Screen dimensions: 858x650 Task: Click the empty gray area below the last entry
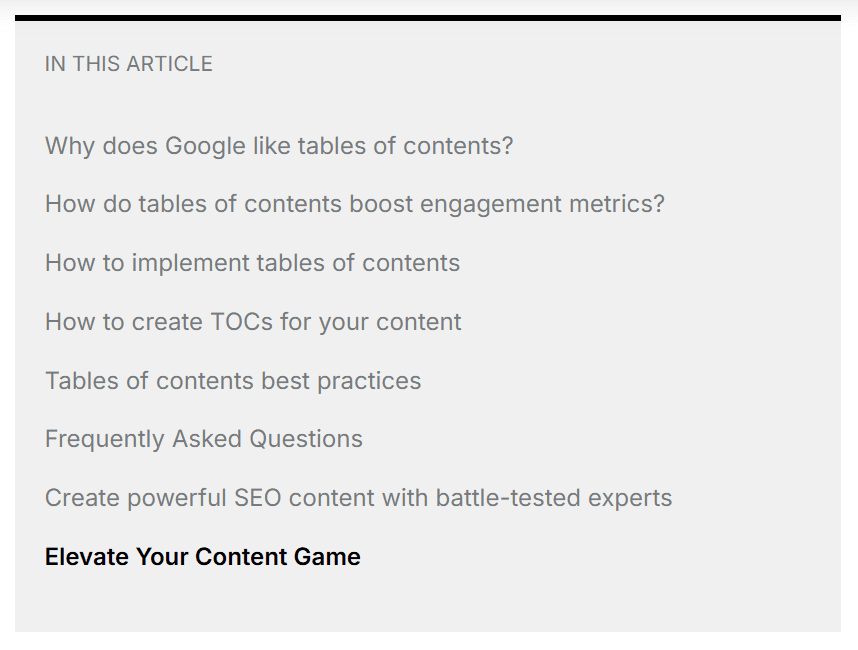(428, 604)
